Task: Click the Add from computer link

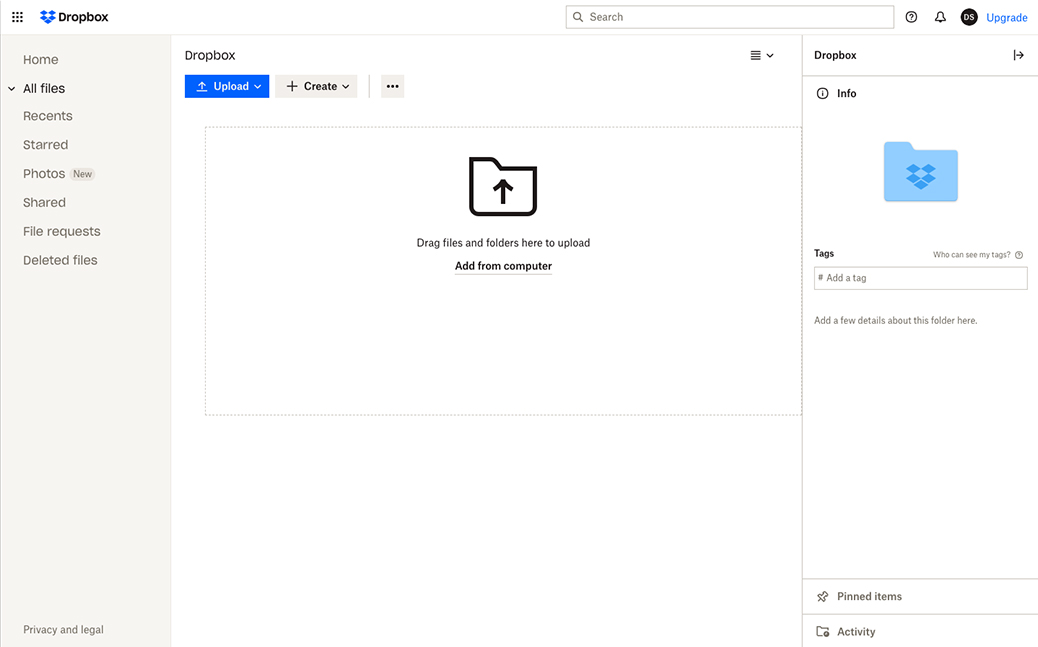Action: (503, 266)
